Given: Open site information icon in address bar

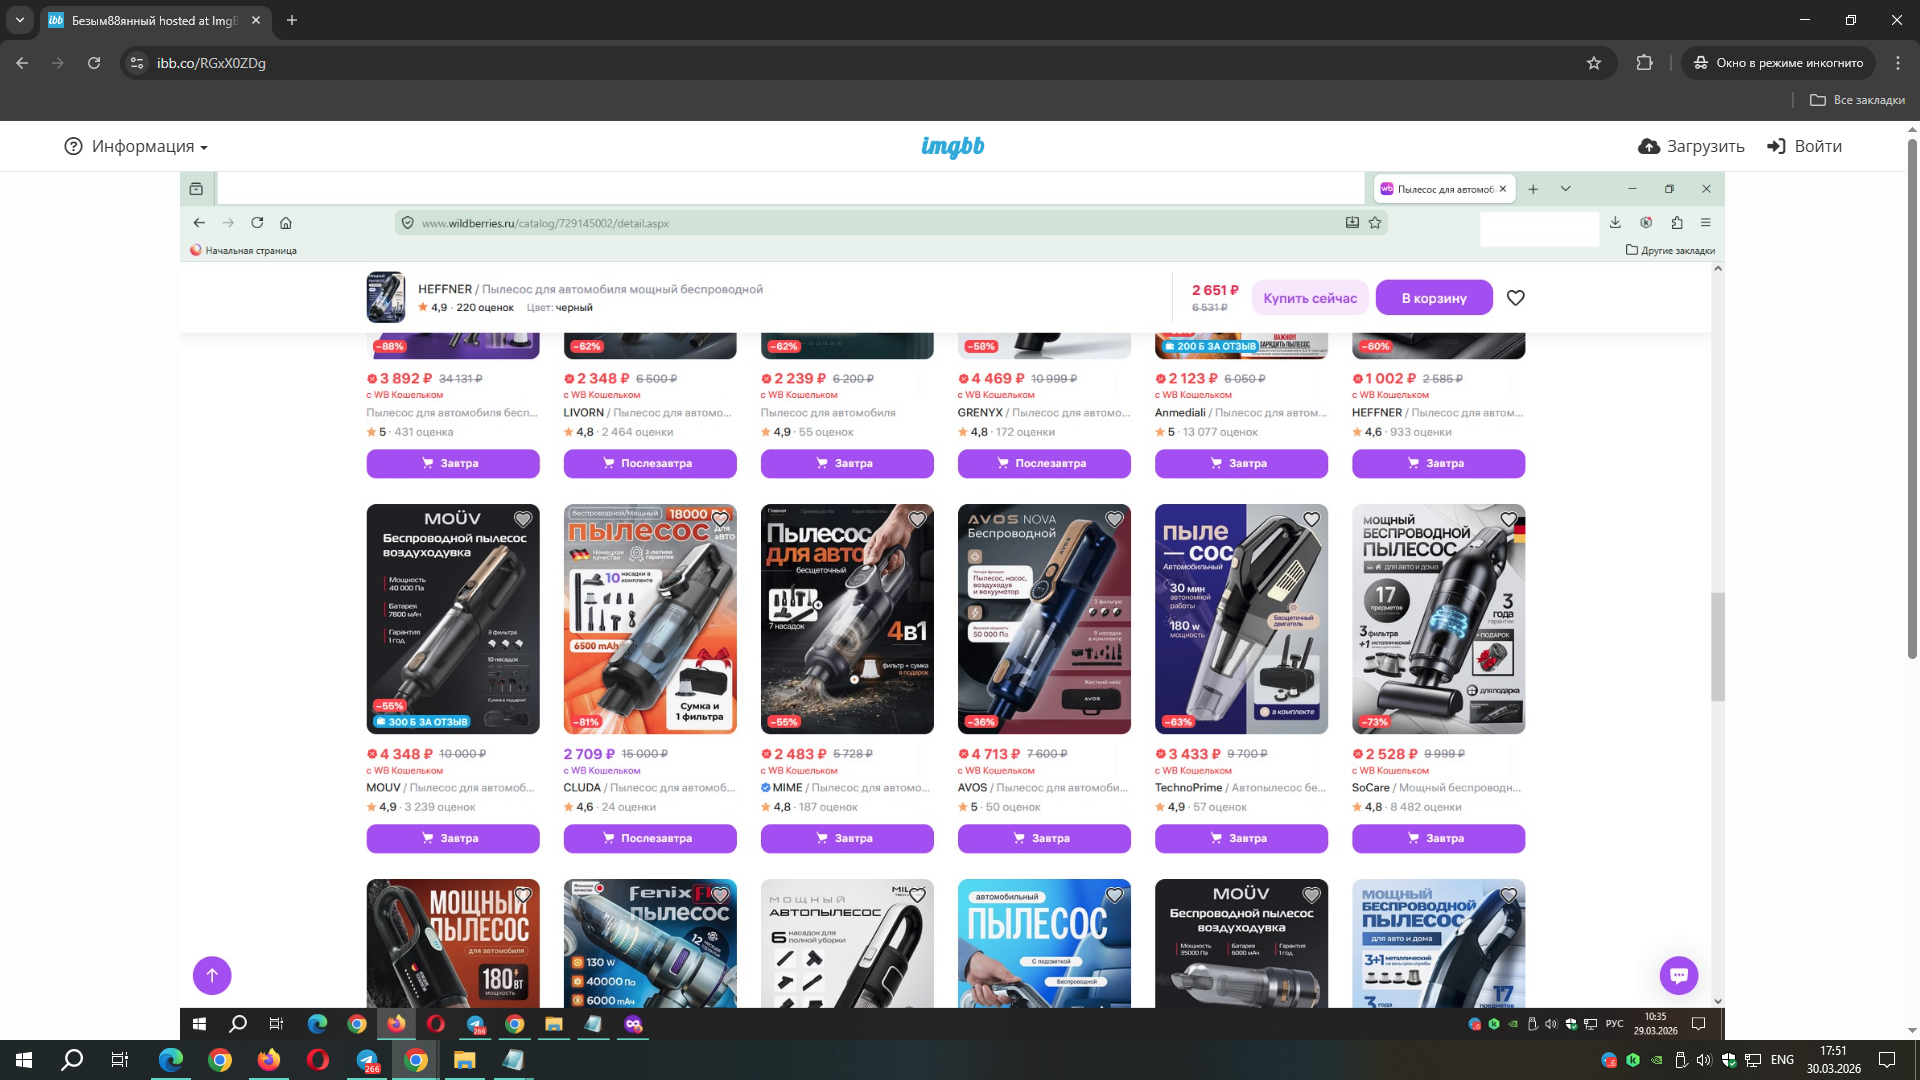Looking at the screenshot, I should click(138, 63).
